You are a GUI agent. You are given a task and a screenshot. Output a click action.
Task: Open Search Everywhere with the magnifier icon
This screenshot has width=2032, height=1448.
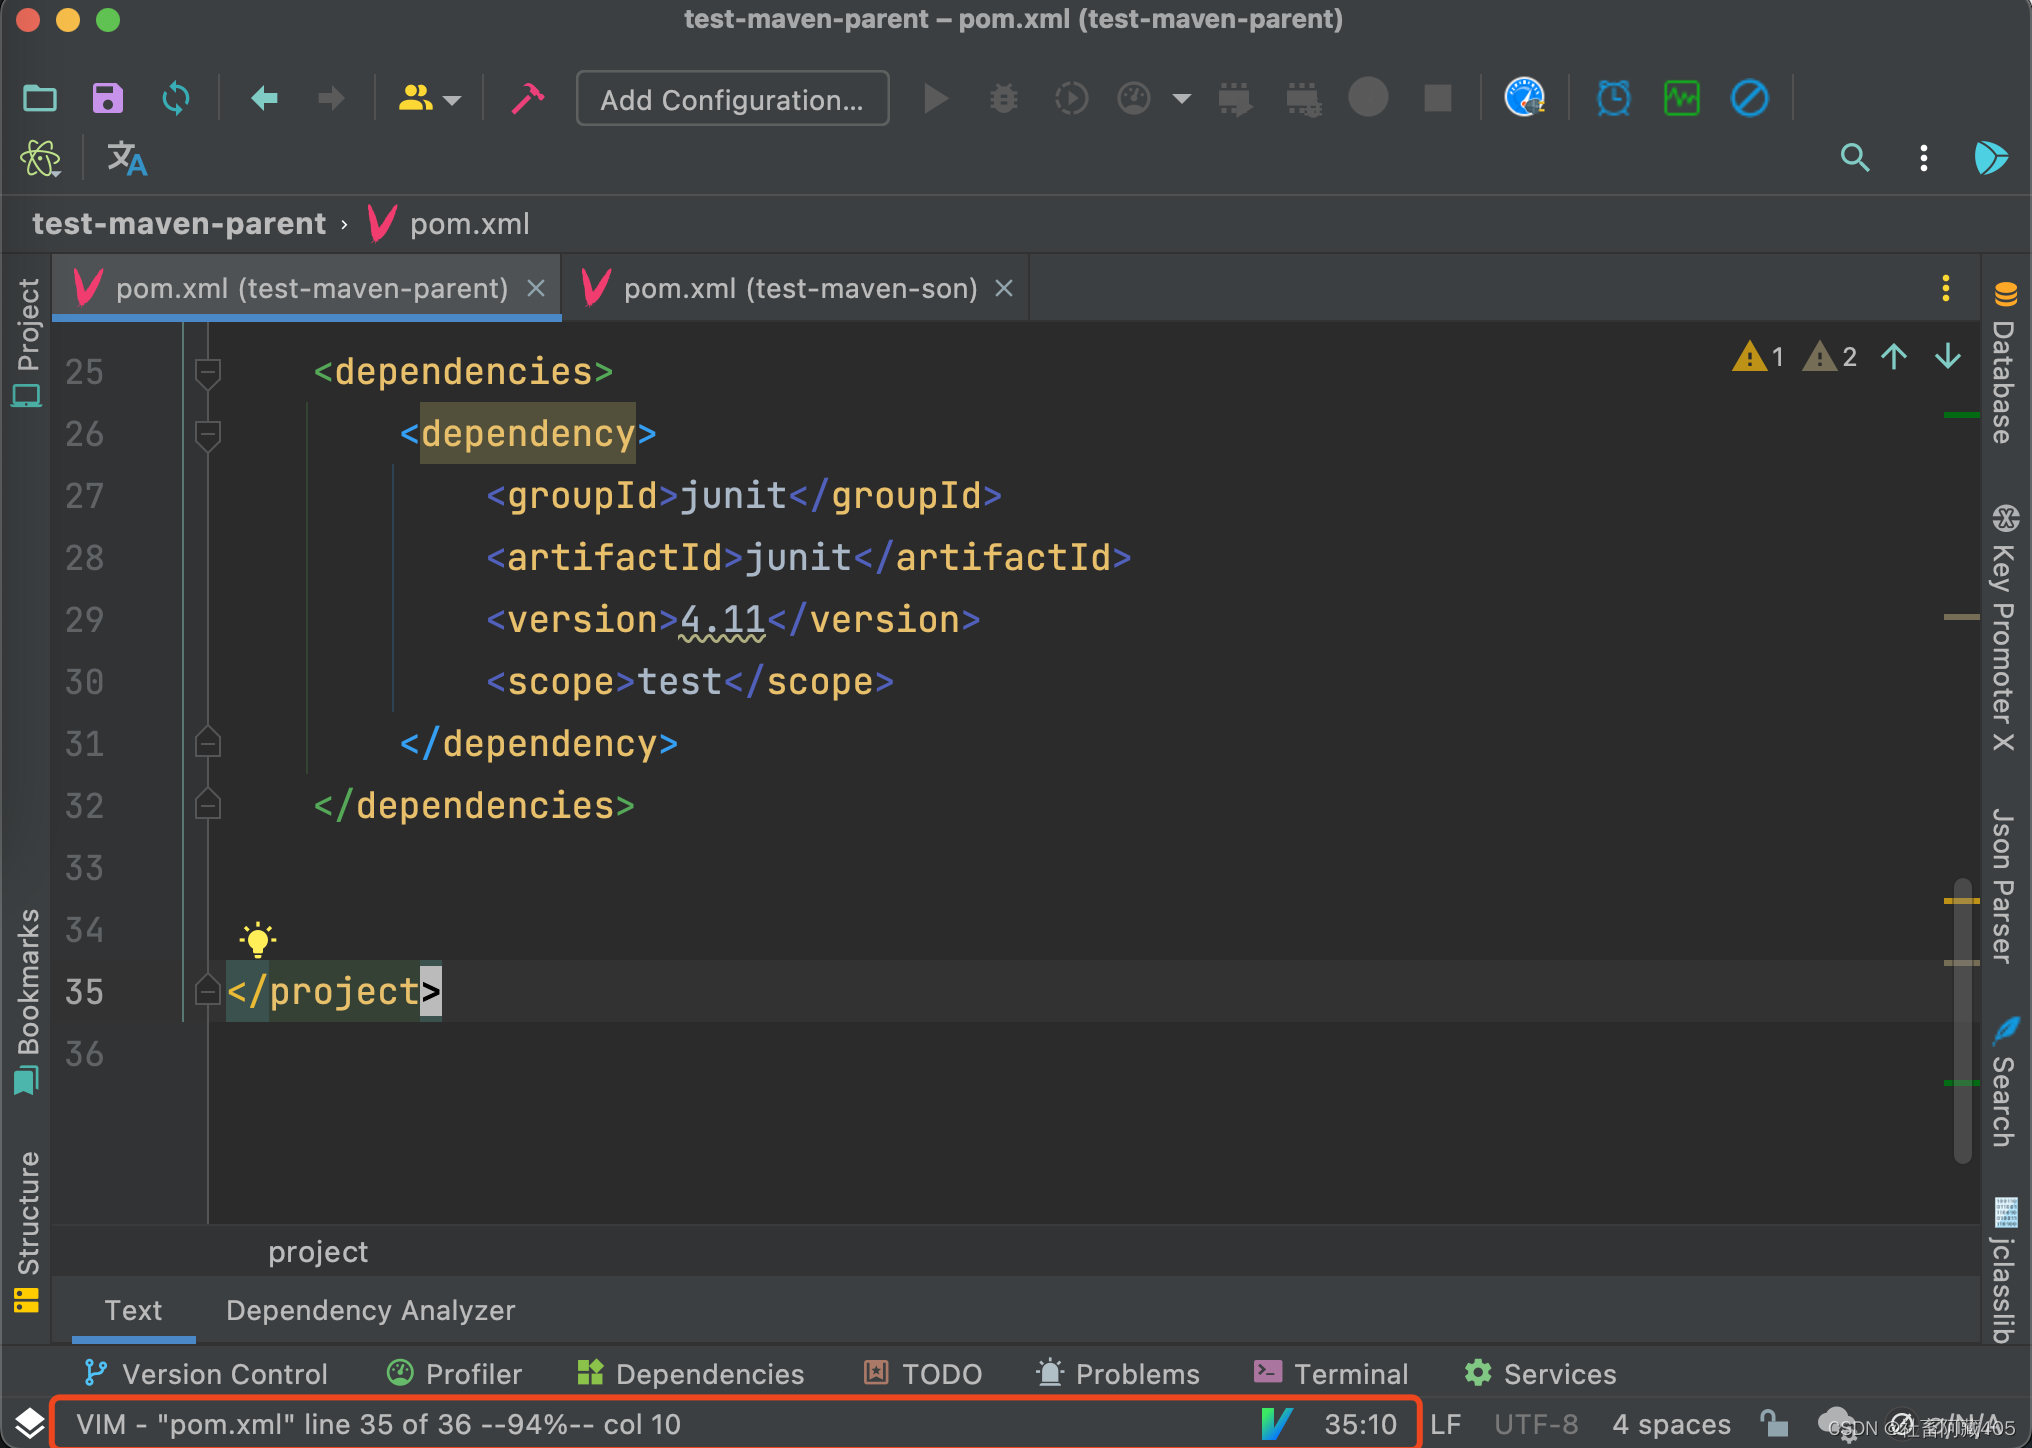pyautogui.click(x=1855, y=158)
